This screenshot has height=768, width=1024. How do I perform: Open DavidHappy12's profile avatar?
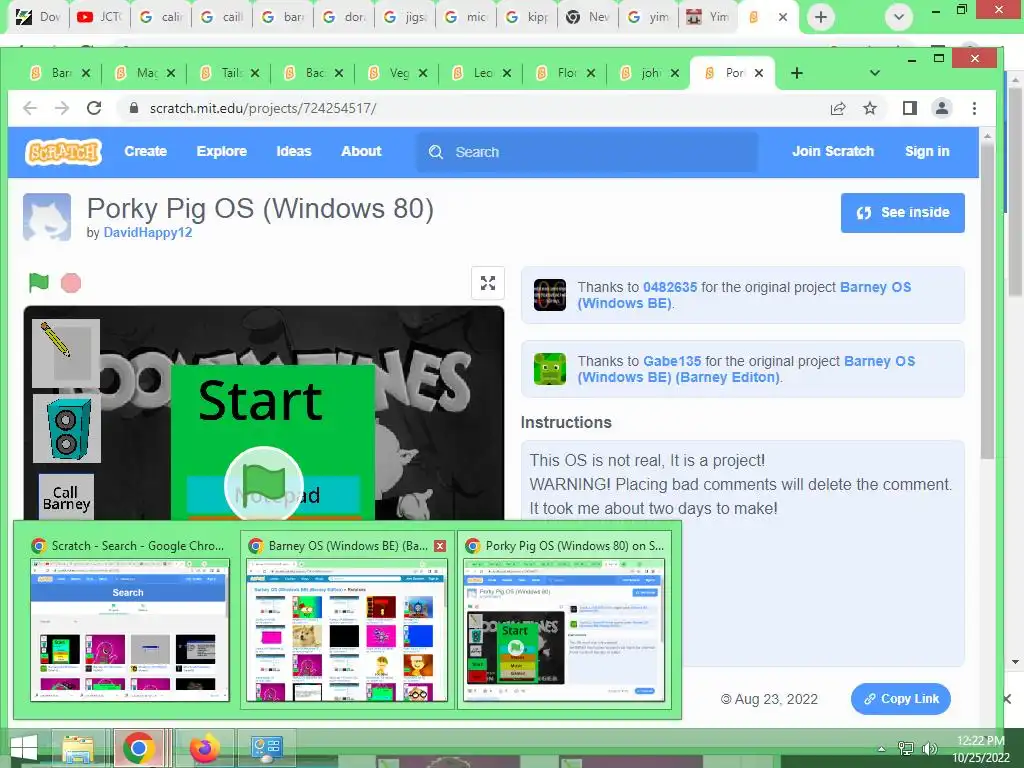coord(47,217)
